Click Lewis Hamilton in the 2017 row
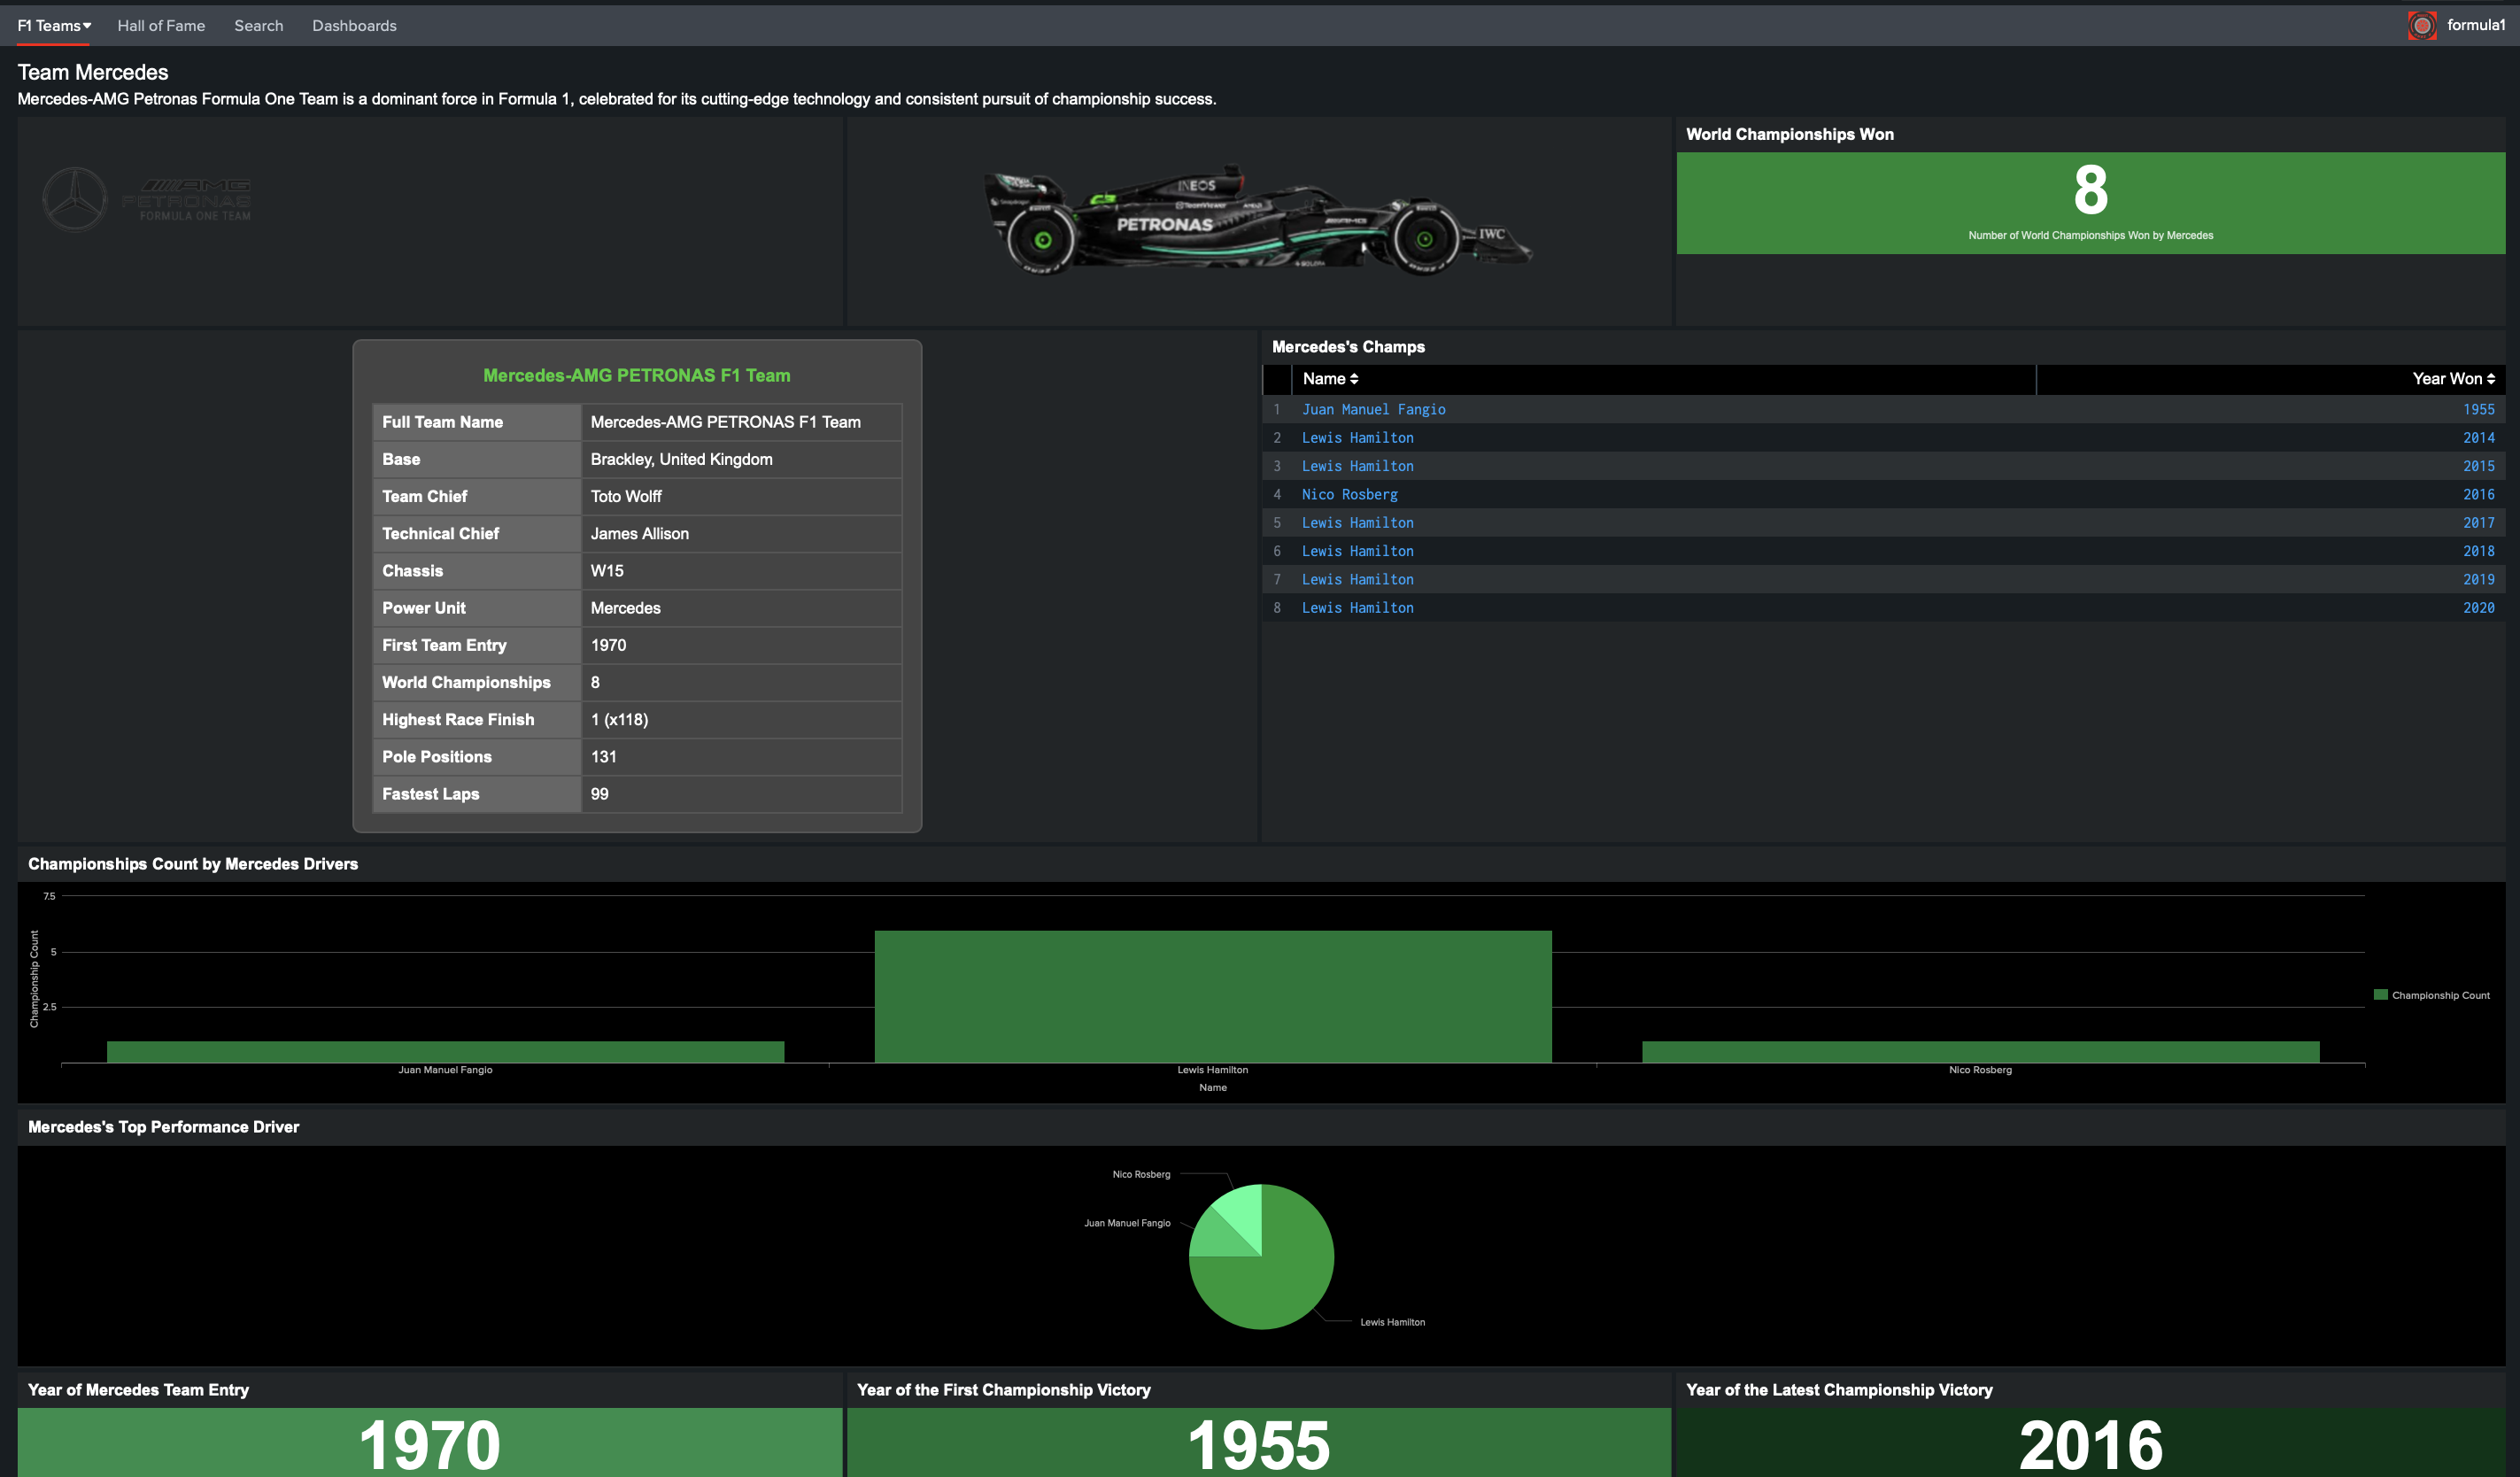This screenshot has height=1477, width=2520. 1357,523
